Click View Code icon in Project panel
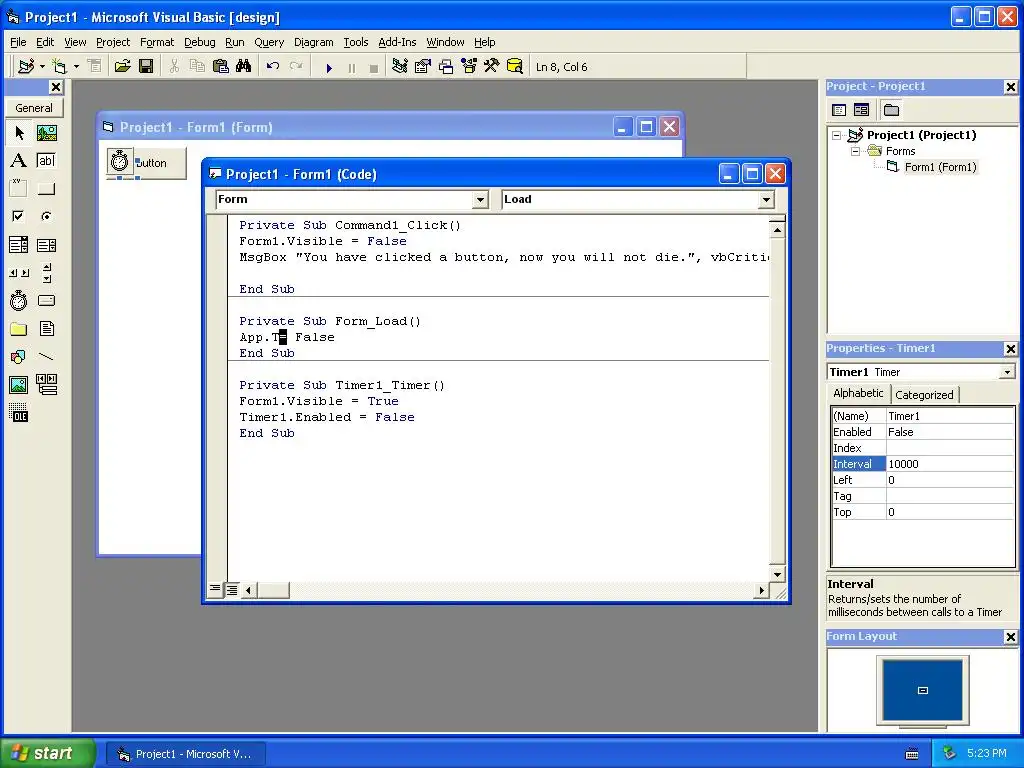The image size is (1024, 768). coord(839,110)
